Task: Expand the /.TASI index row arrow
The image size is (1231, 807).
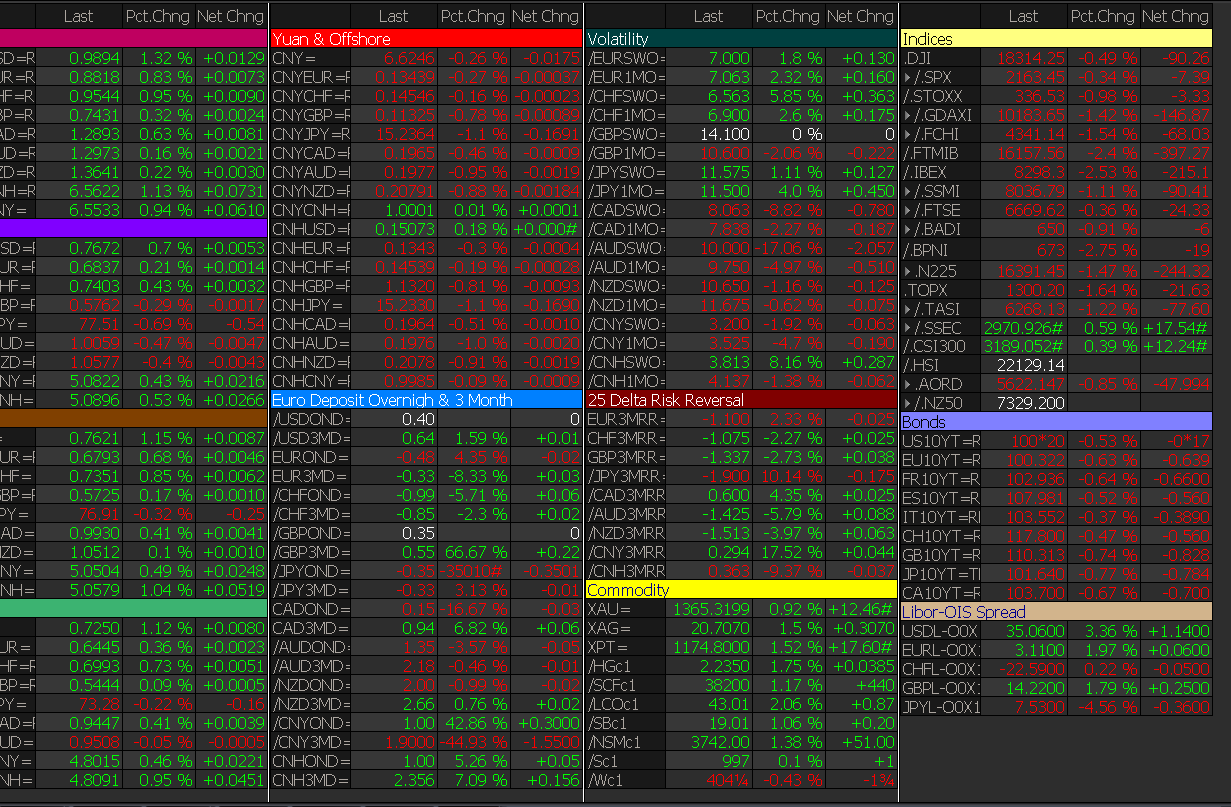Action: click(907, 309)
